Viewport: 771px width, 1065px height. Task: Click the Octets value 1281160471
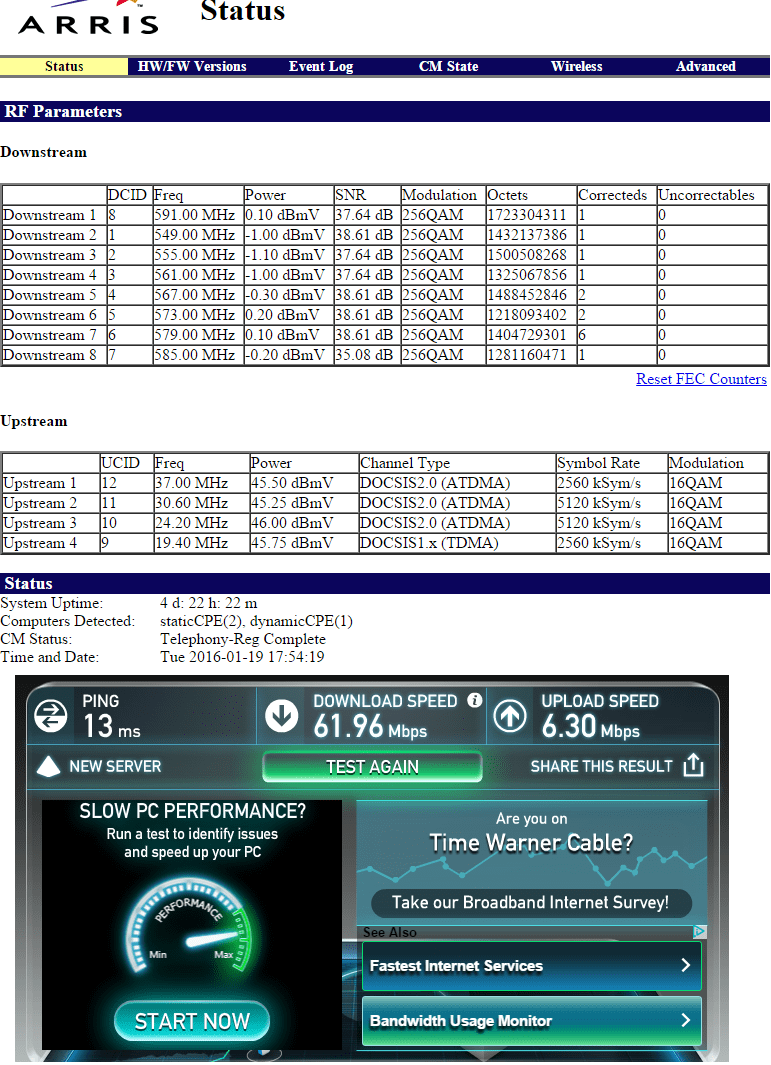click(x=527, y=355)
